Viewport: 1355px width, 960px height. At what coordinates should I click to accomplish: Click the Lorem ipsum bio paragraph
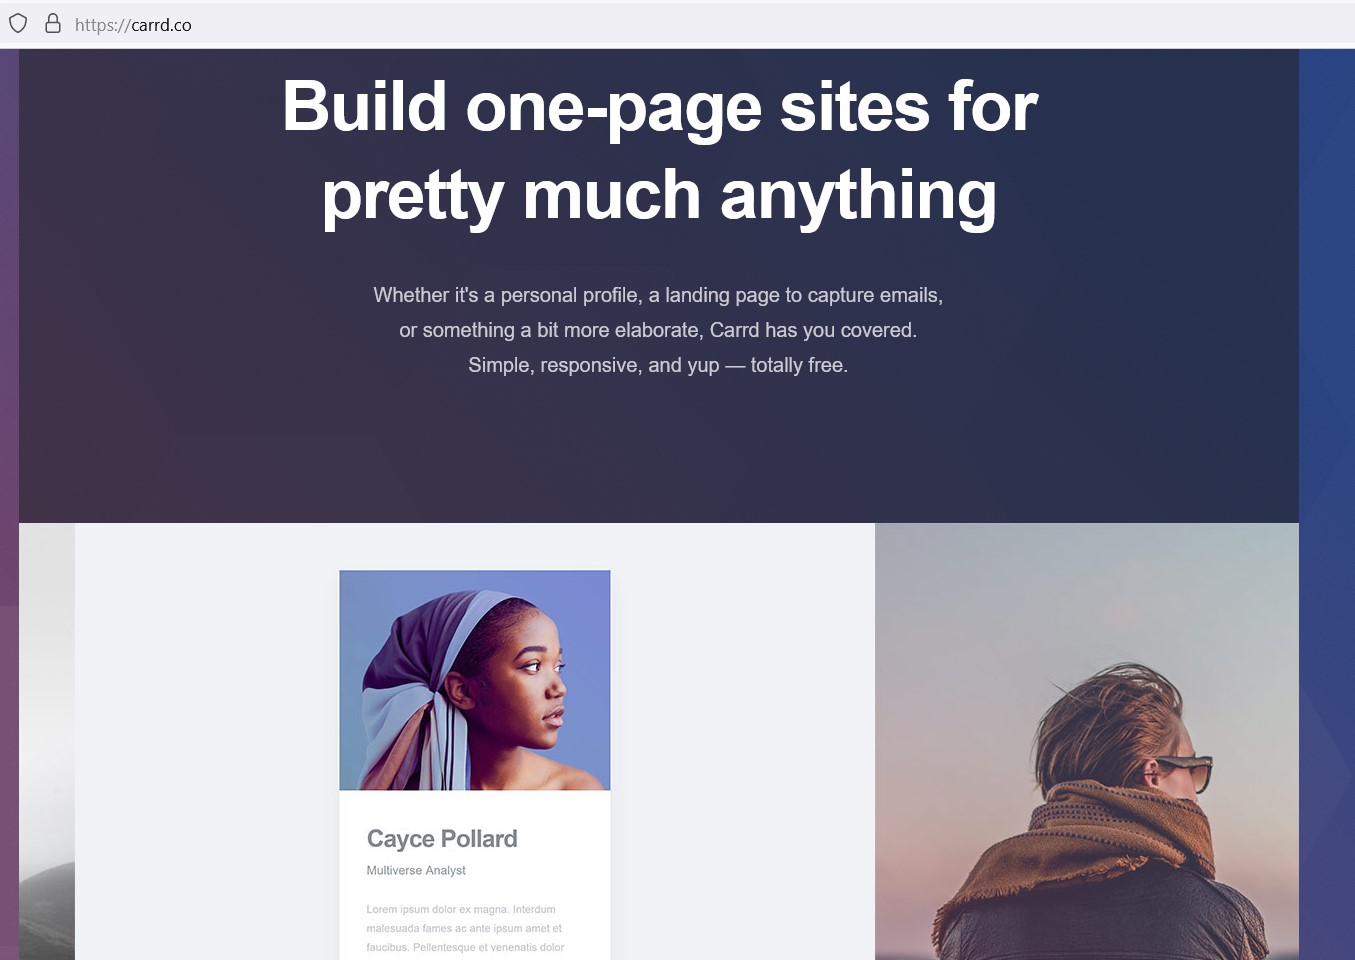click(465, 929)
